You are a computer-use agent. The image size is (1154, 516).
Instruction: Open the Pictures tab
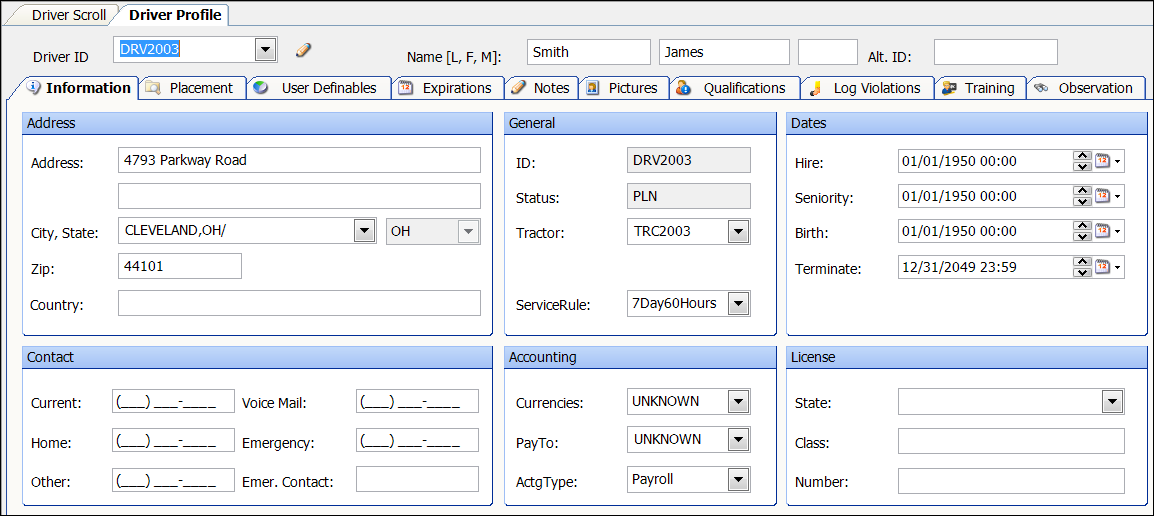click(x=622, y=88)
